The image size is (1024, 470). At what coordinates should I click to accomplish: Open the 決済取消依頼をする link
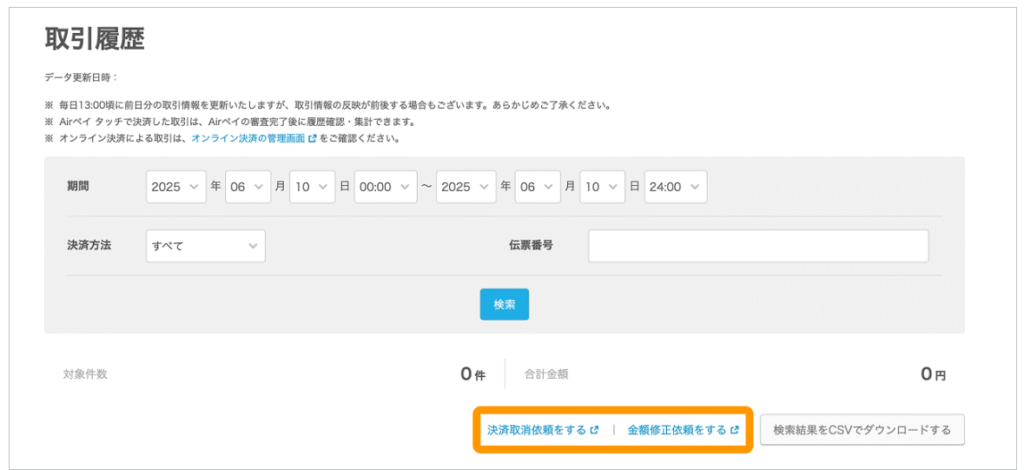tap(536, 430)
